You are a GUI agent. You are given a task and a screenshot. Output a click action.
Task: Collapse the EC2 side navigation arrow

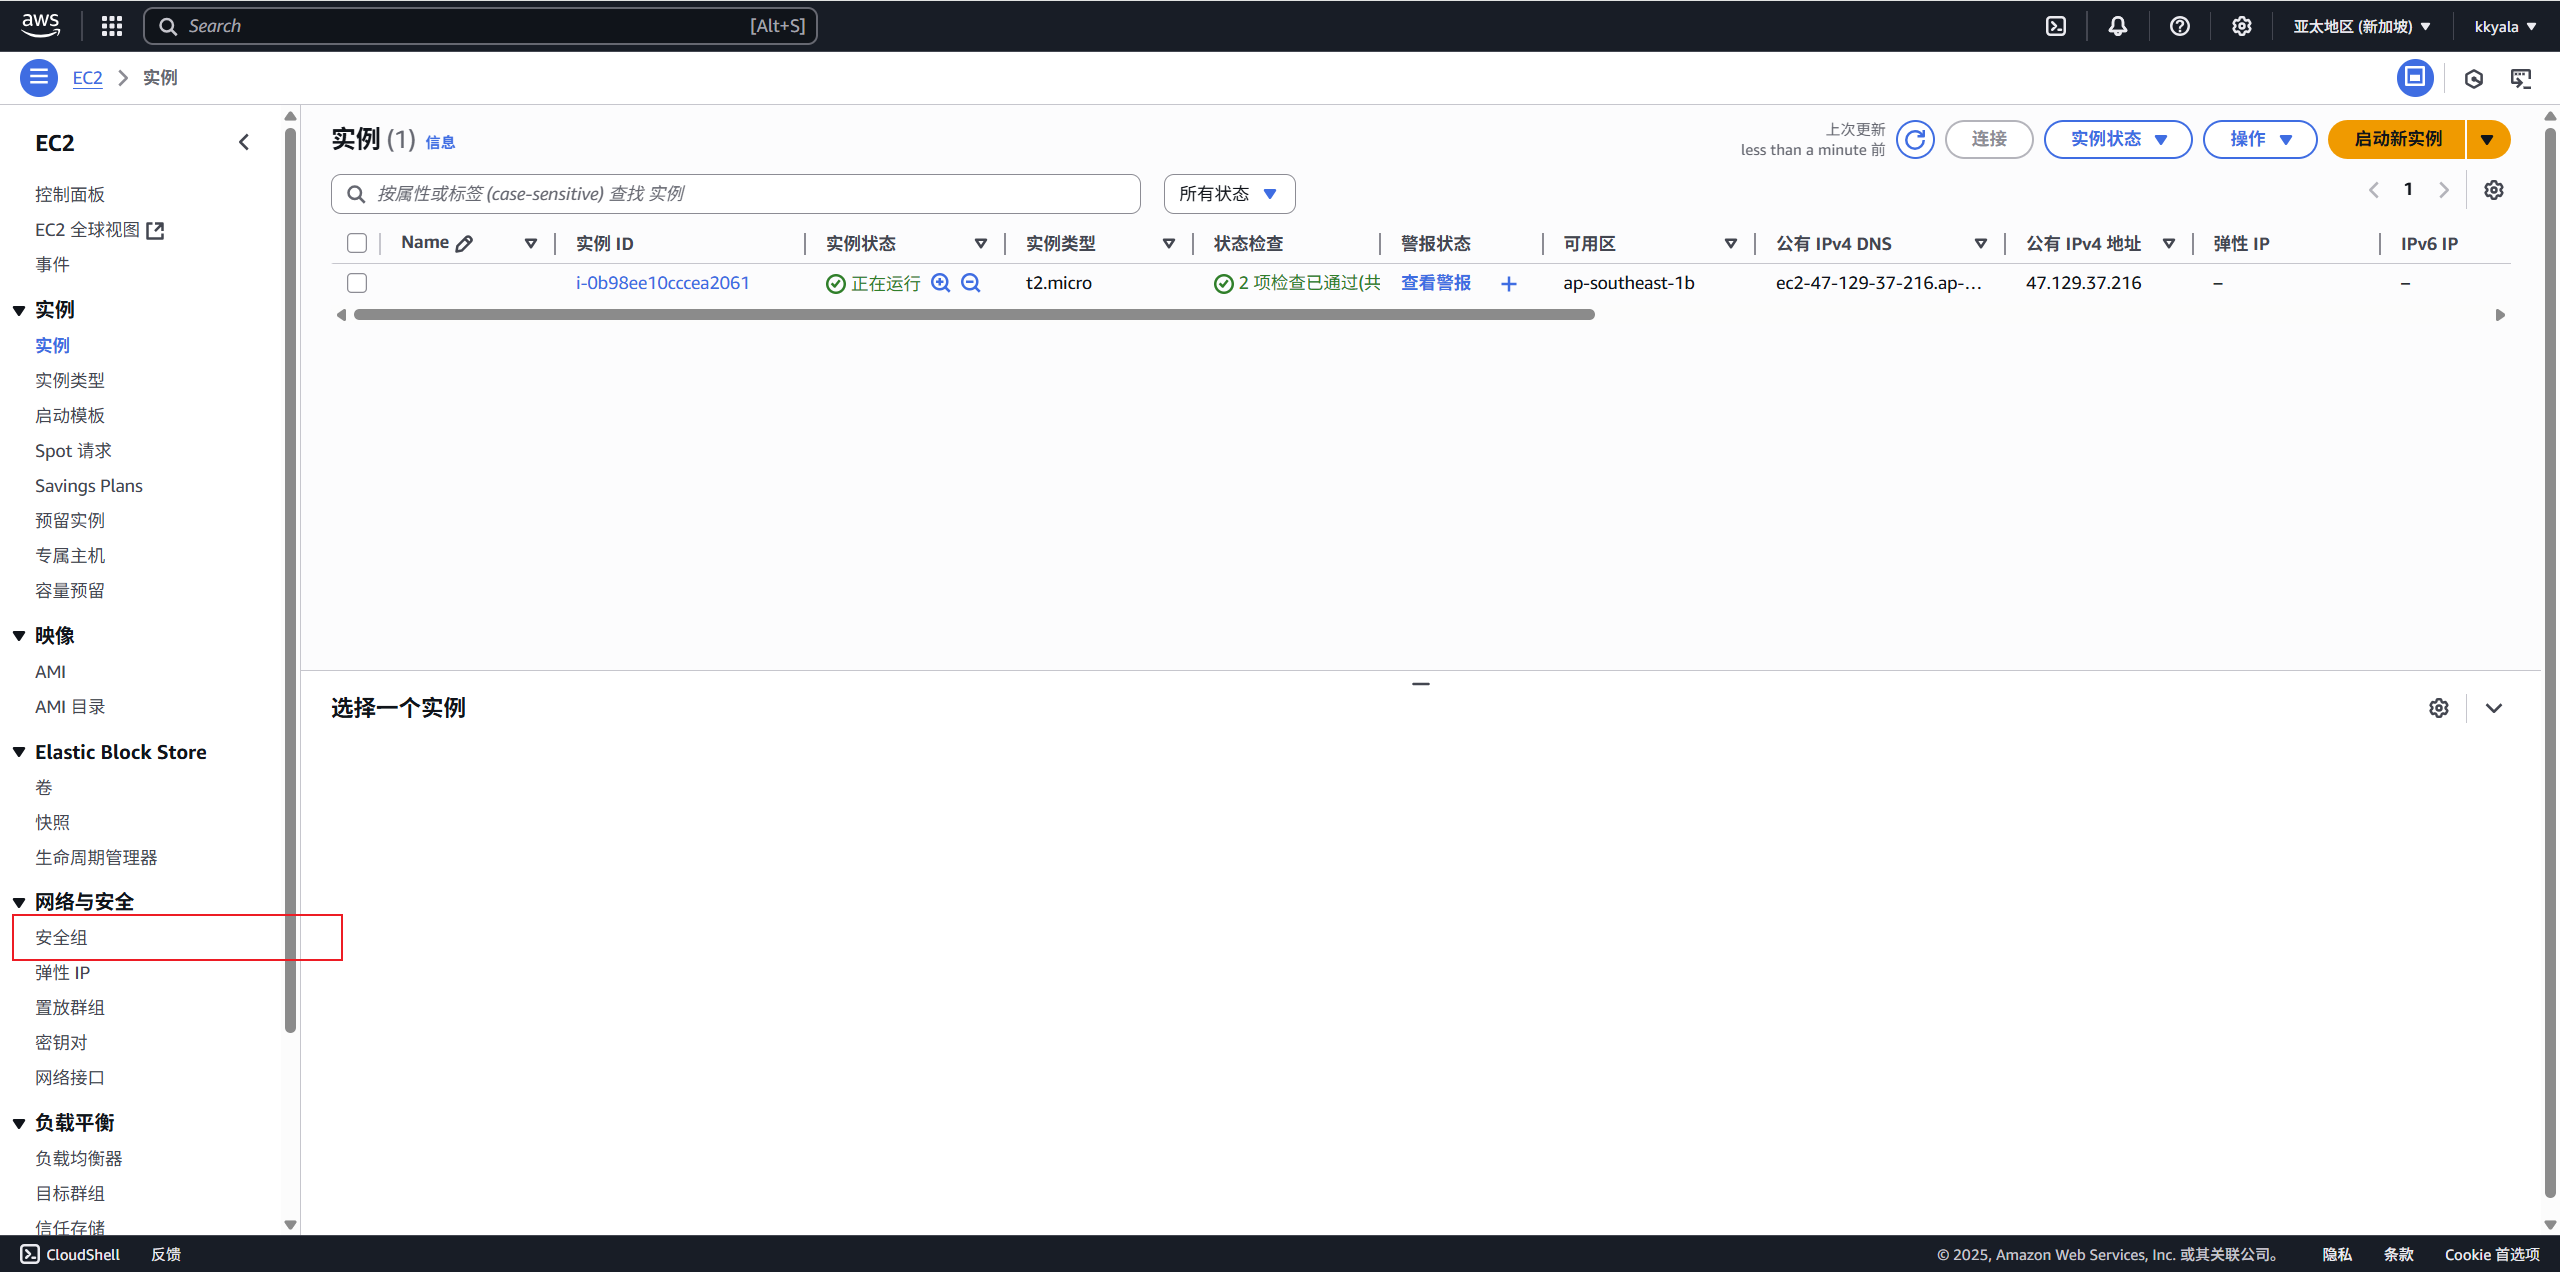[244, 142]
